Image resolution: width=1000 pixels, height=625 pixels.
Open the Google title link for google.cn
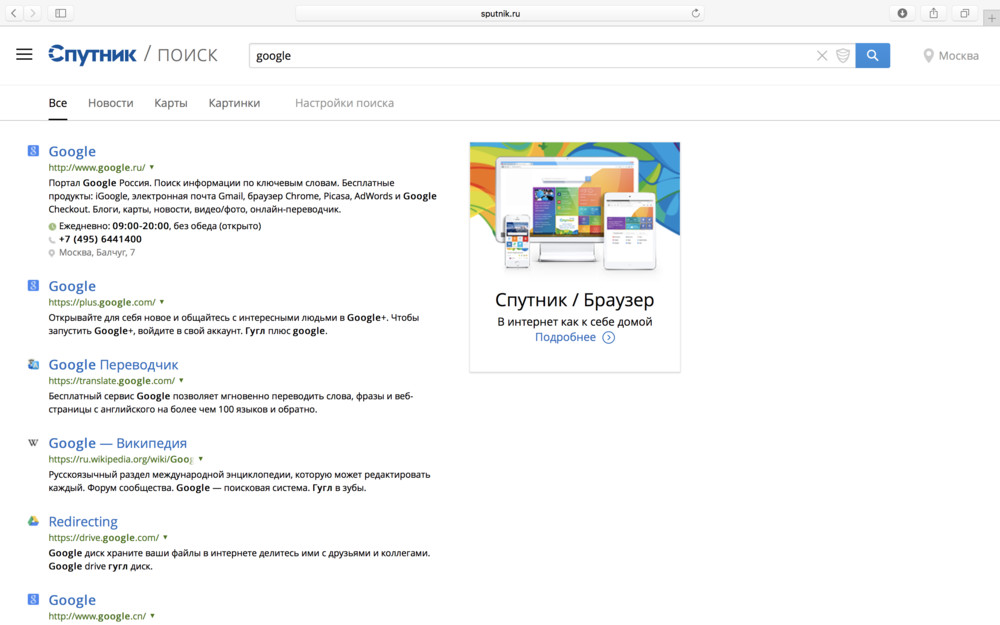point(72,599)
